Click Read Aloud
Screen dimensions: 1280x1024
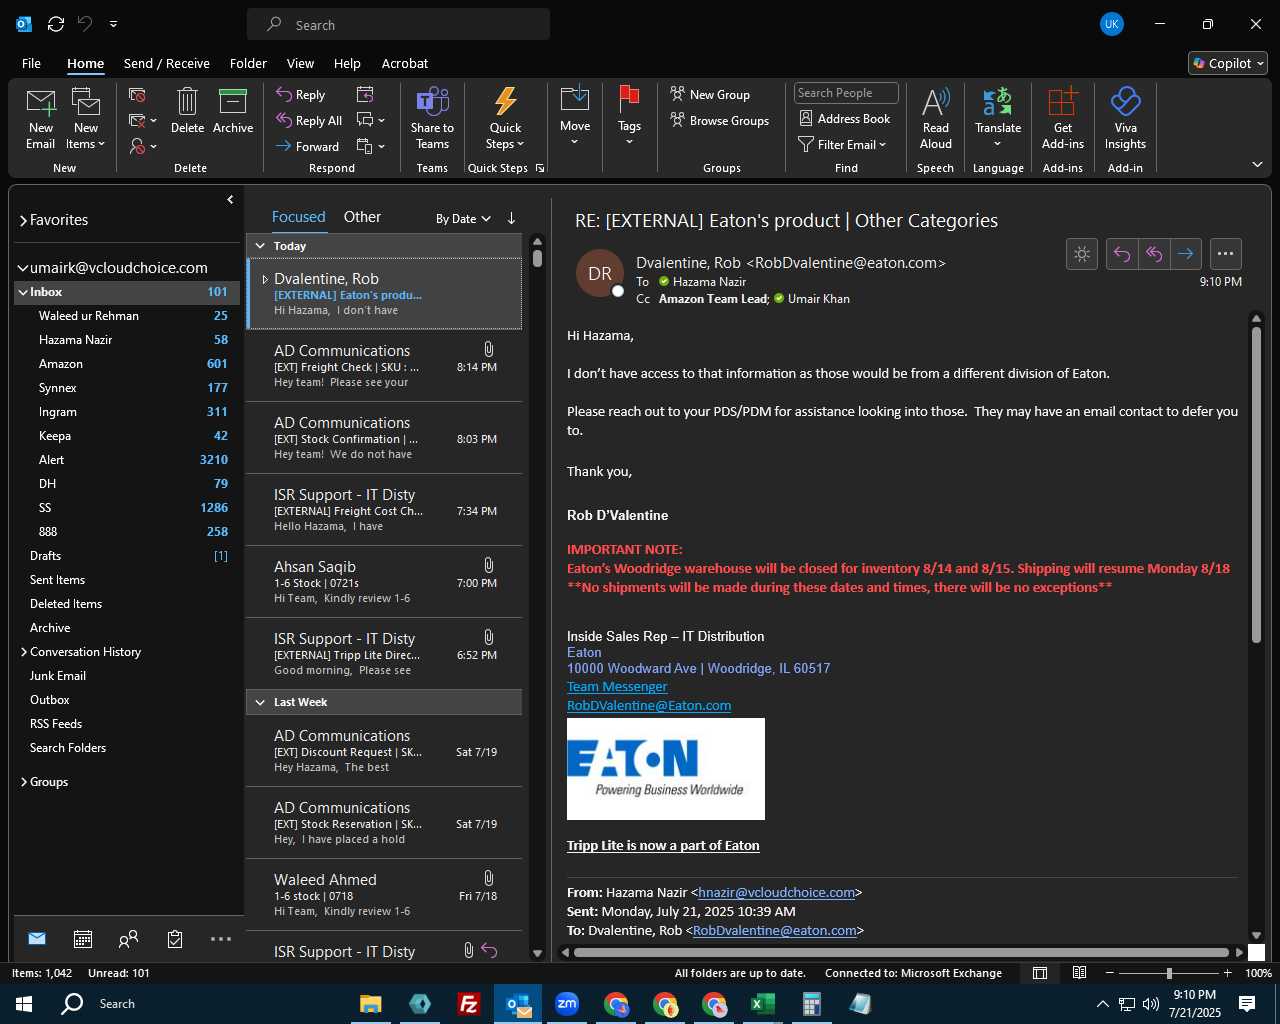pos(936,118)
